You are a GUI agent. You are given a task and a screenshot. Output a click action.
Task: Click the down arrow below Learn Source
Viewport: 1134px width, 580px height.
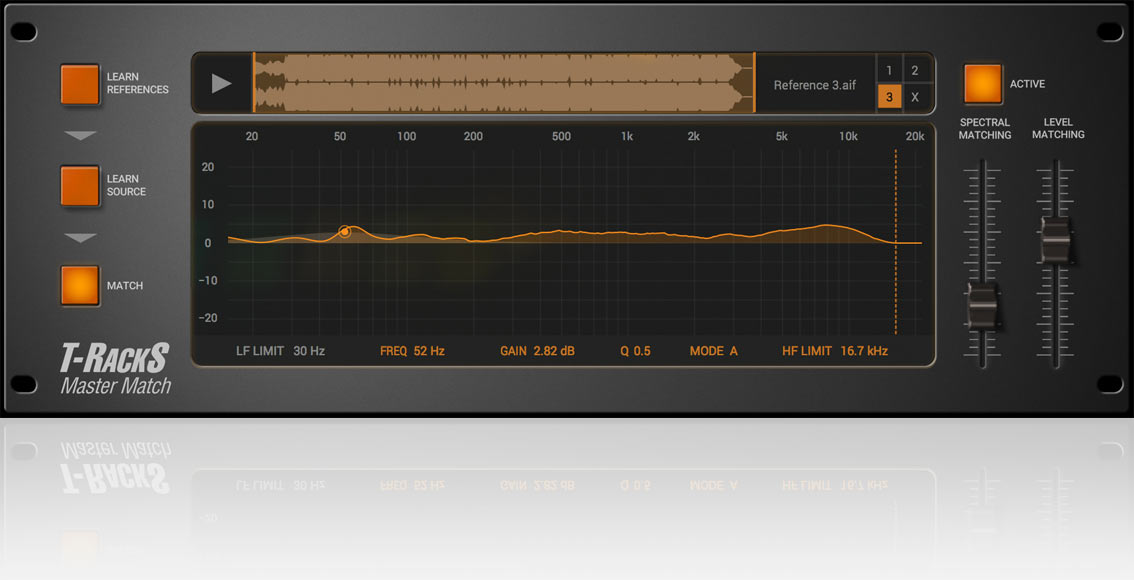point(80,238)
